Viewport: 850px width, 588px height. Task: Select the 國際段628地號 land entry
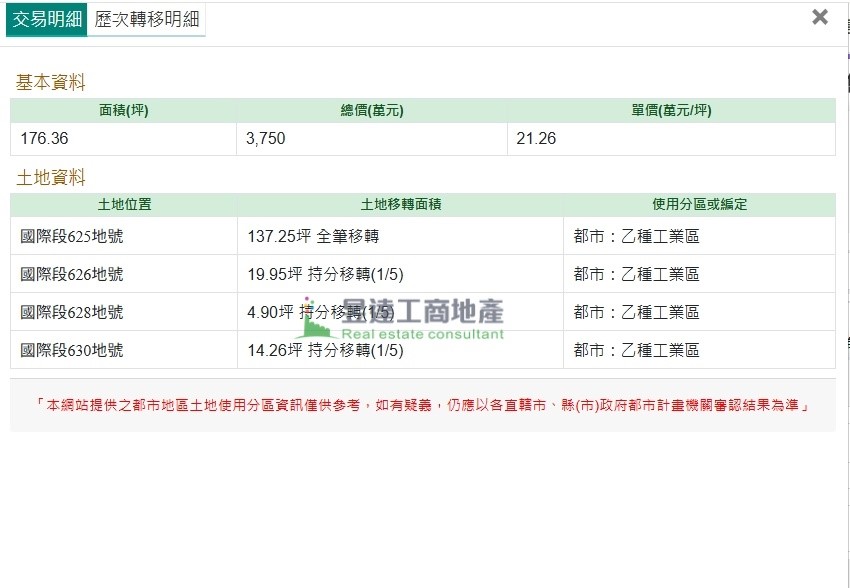click(x=72, y=313)
